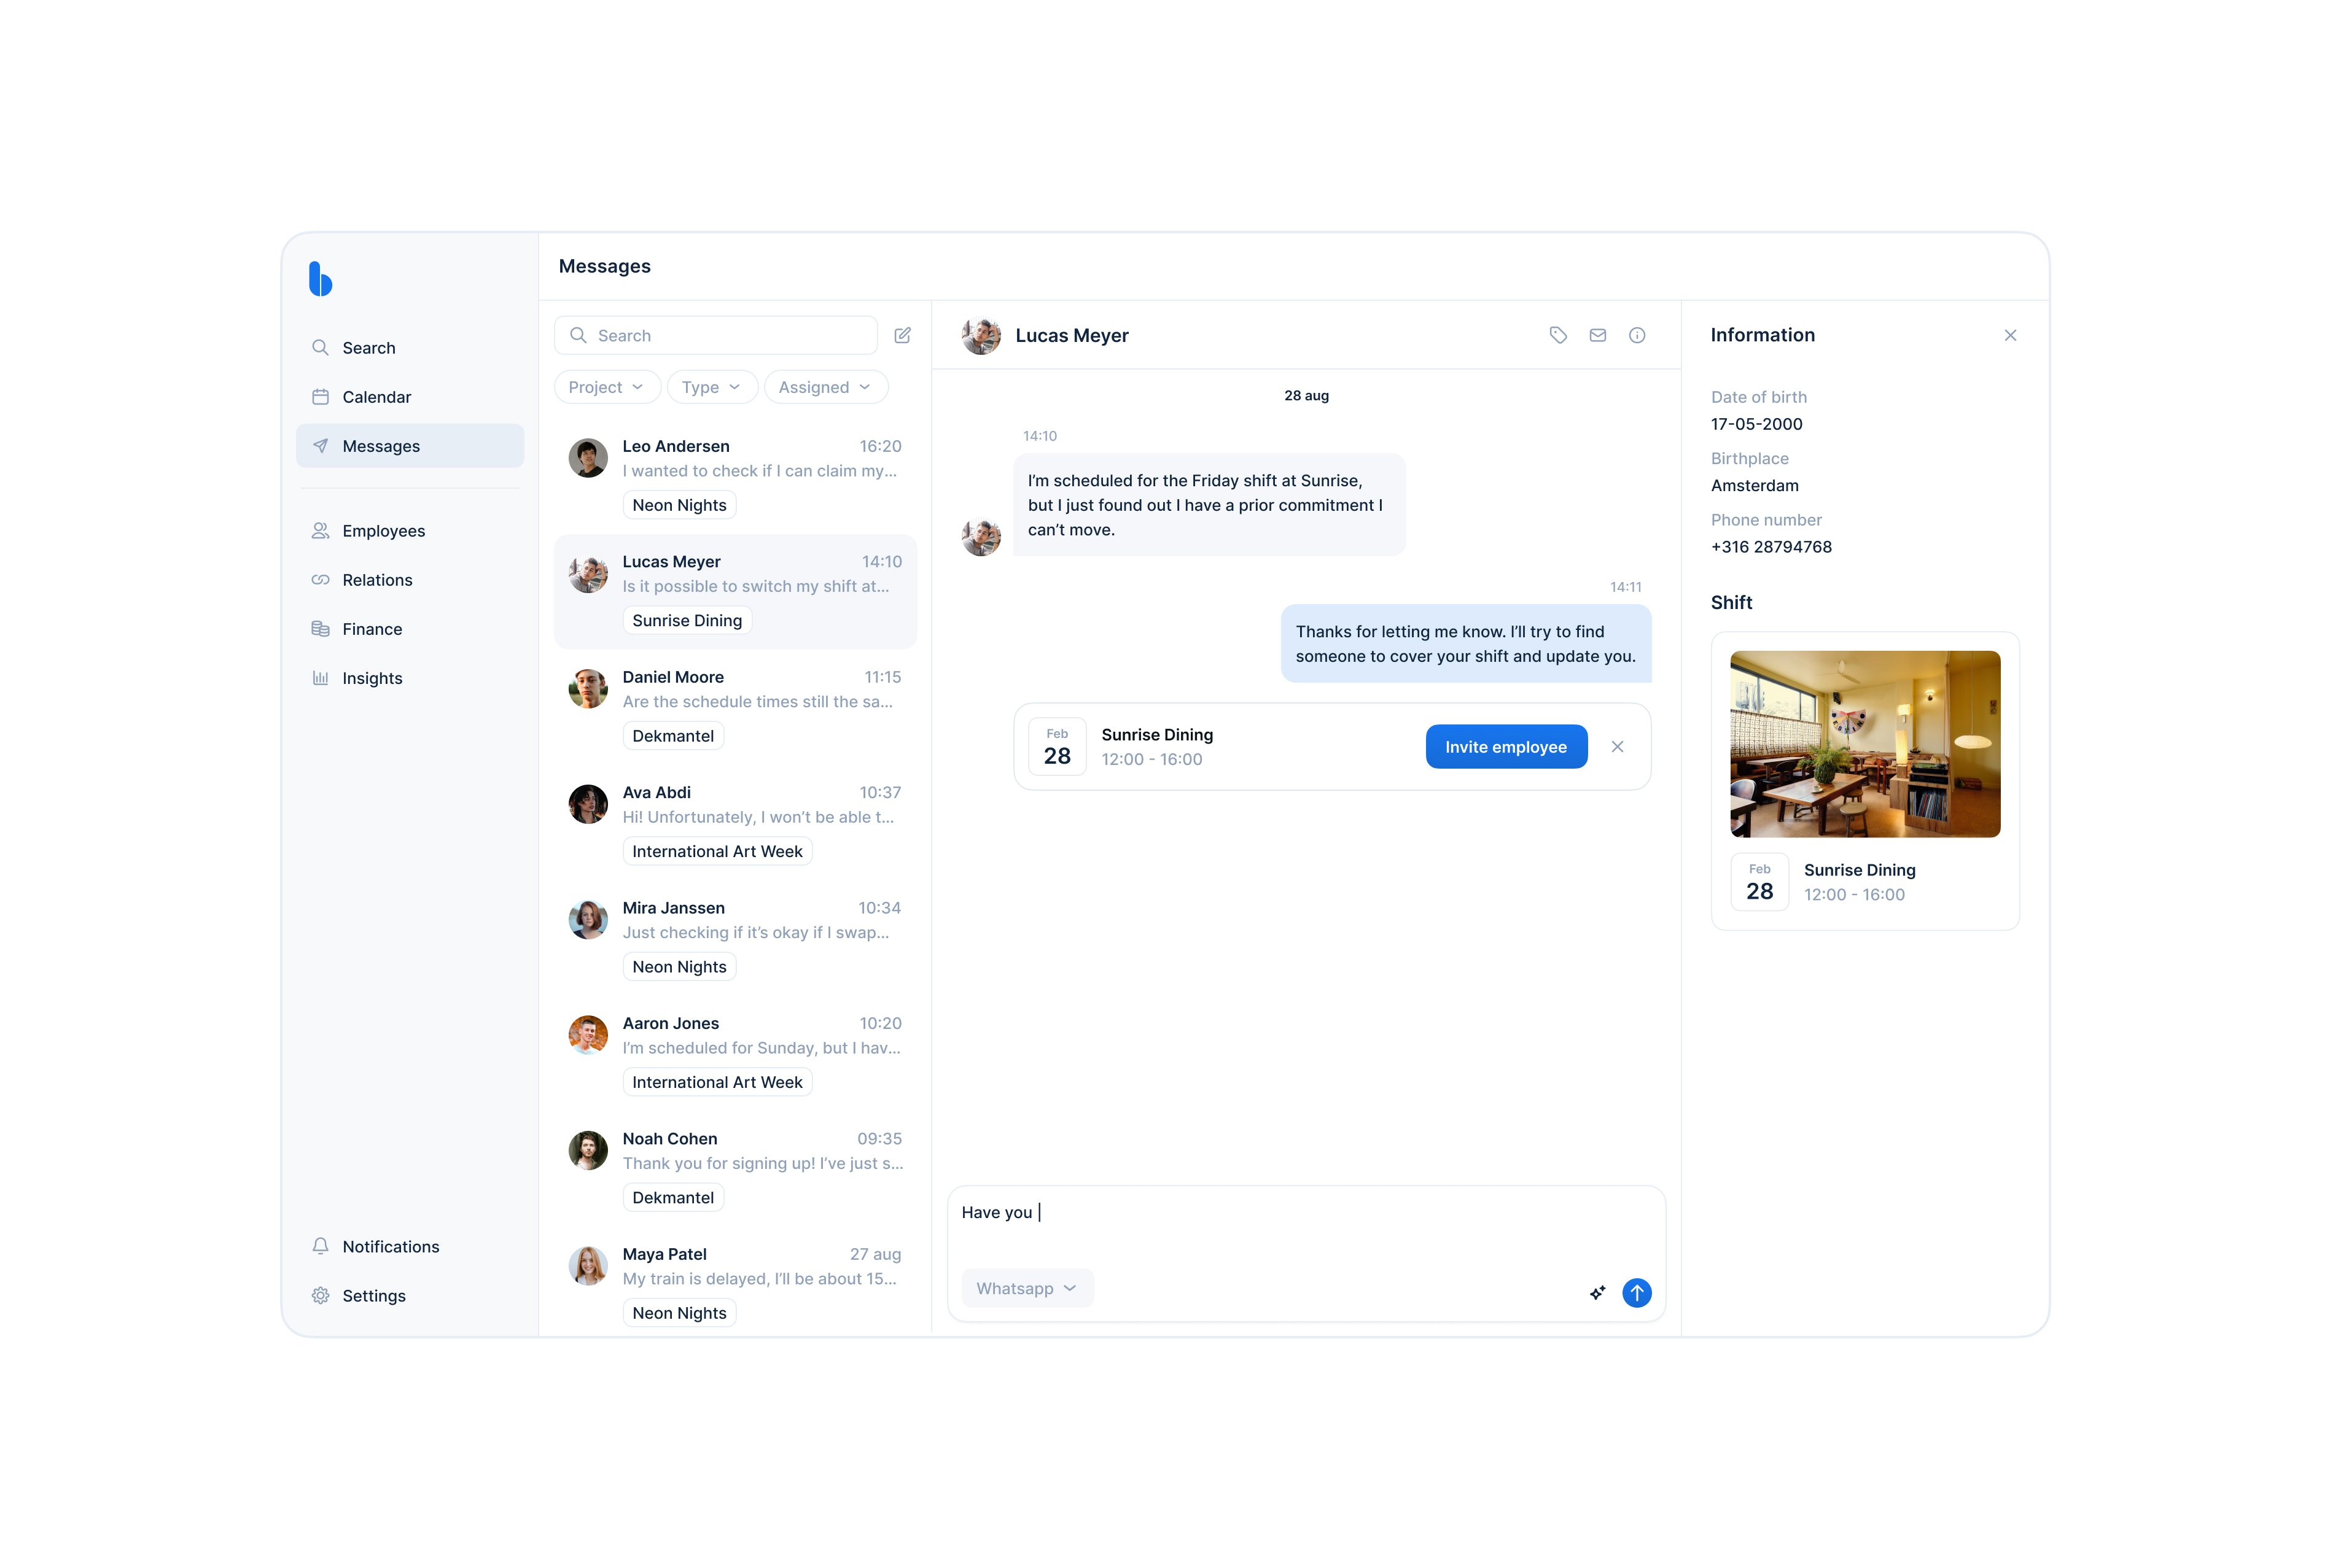Click the Sunrise Dining restaurant photo

point(1865,744)
